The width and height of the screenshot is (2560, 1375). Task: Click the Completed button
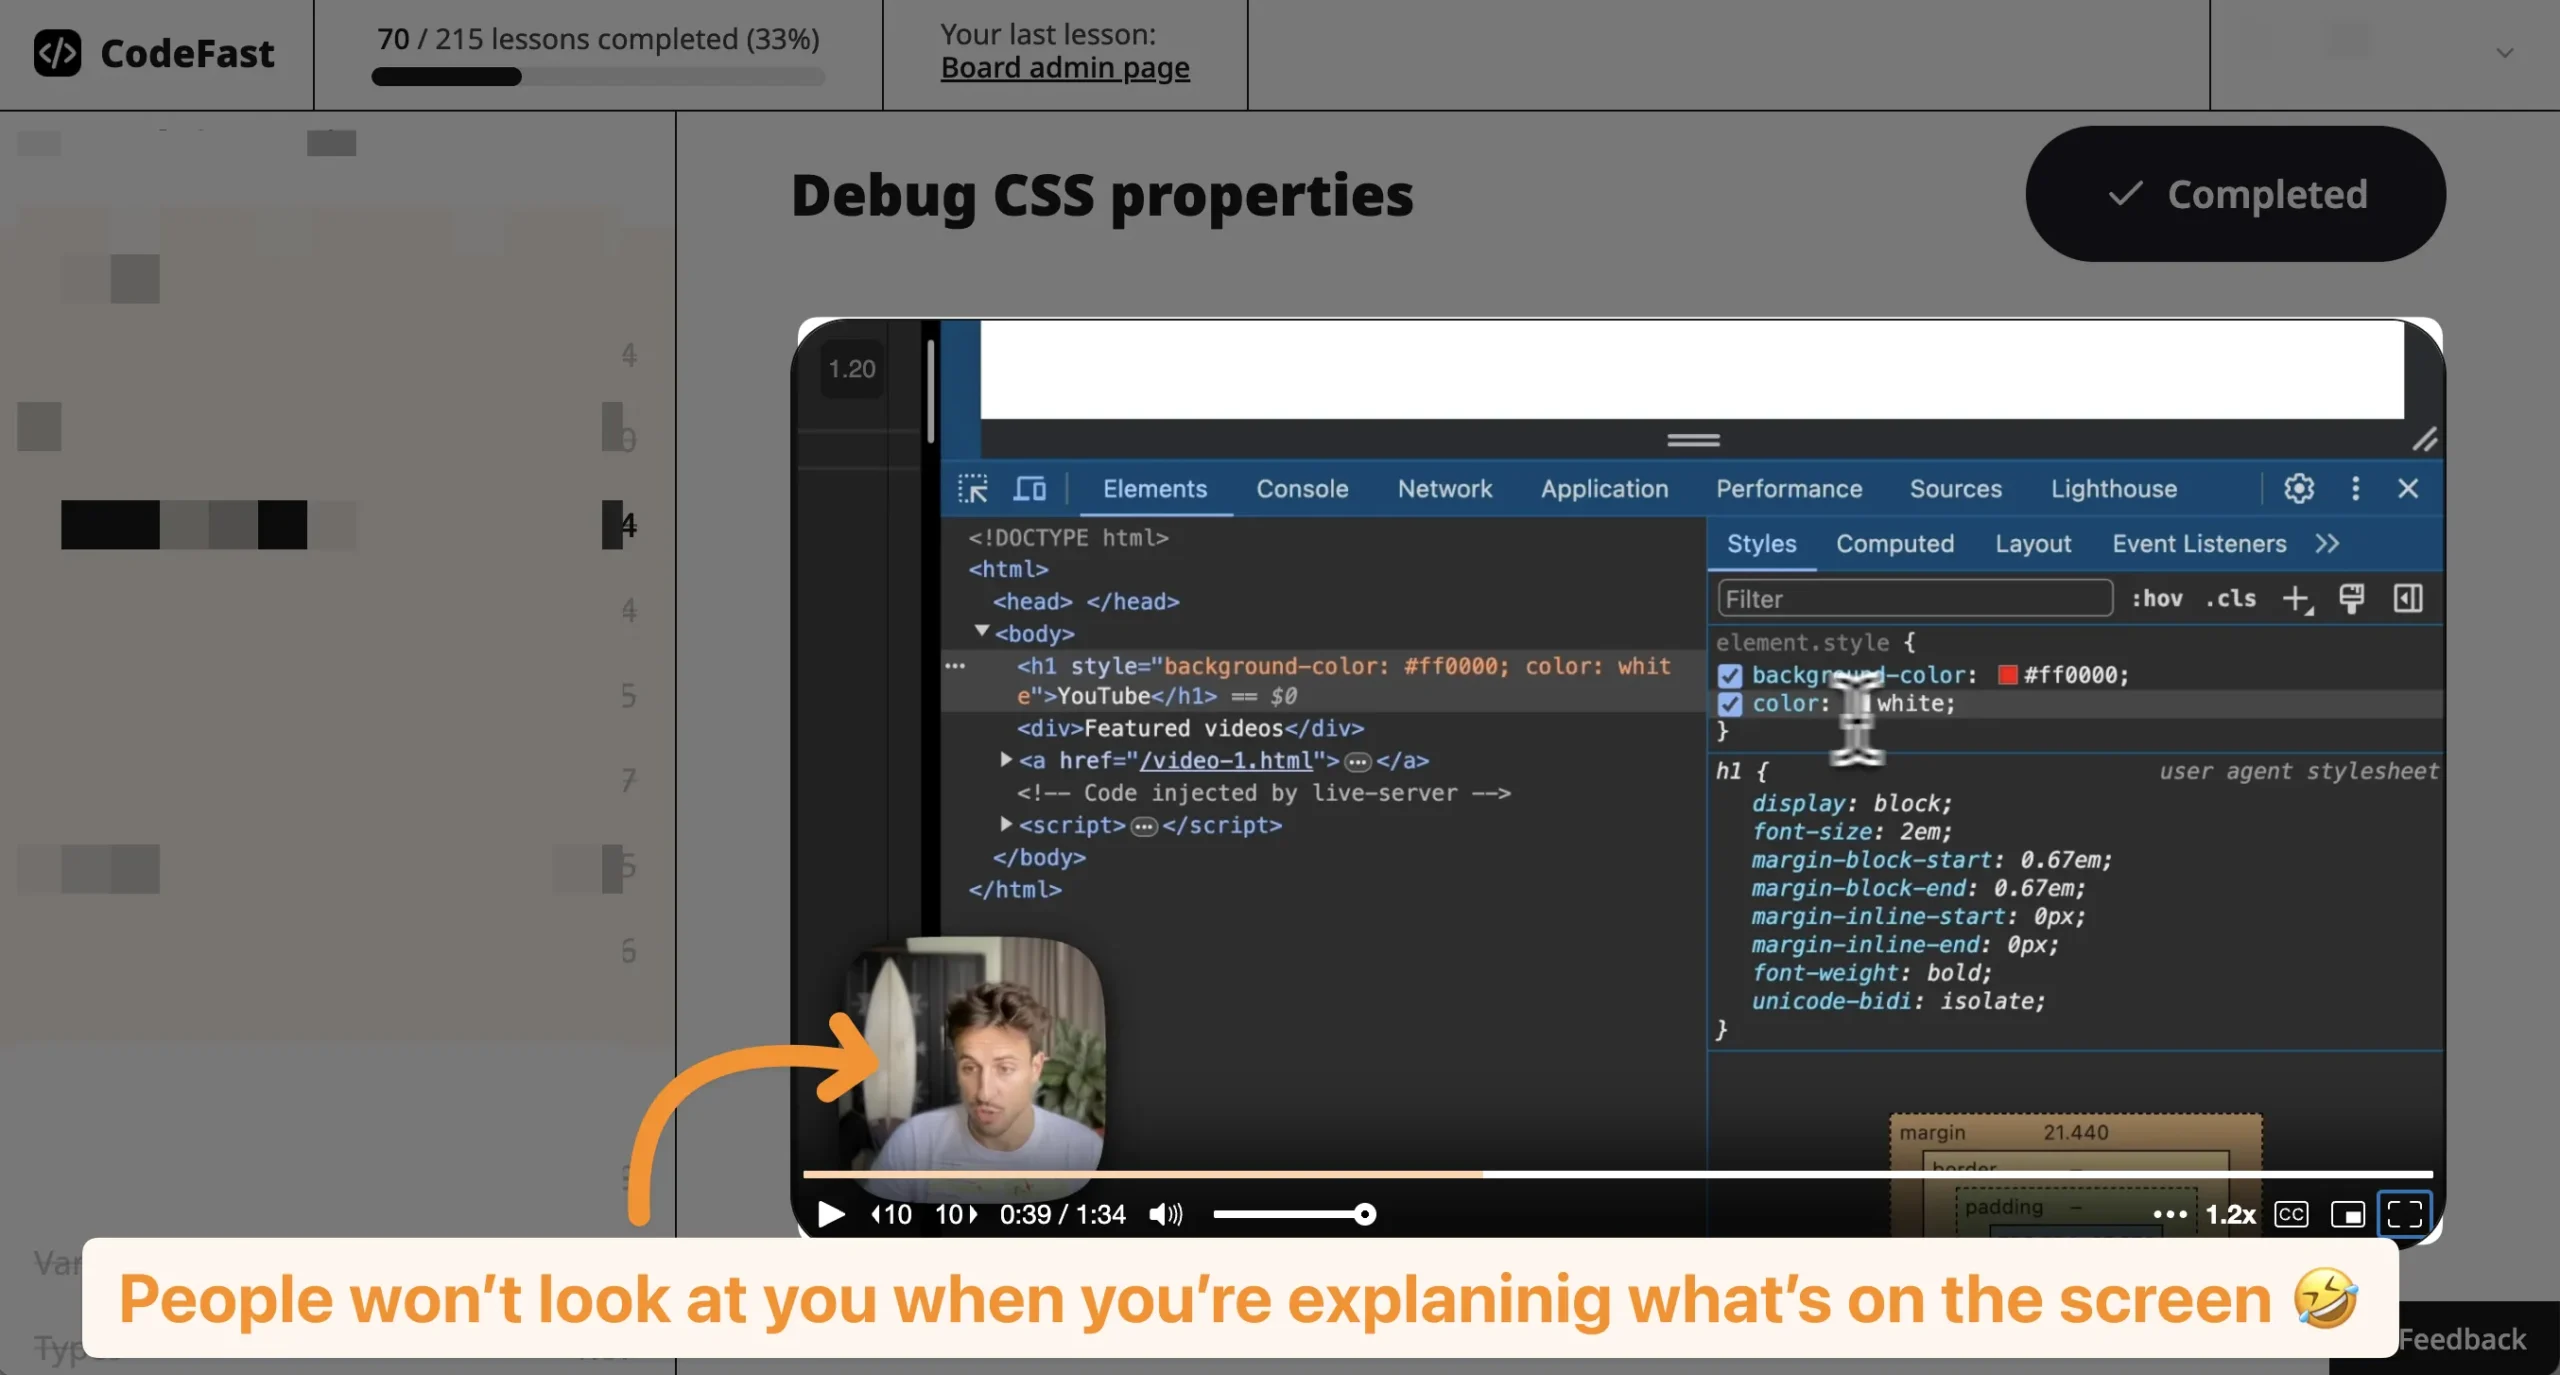2235,194
